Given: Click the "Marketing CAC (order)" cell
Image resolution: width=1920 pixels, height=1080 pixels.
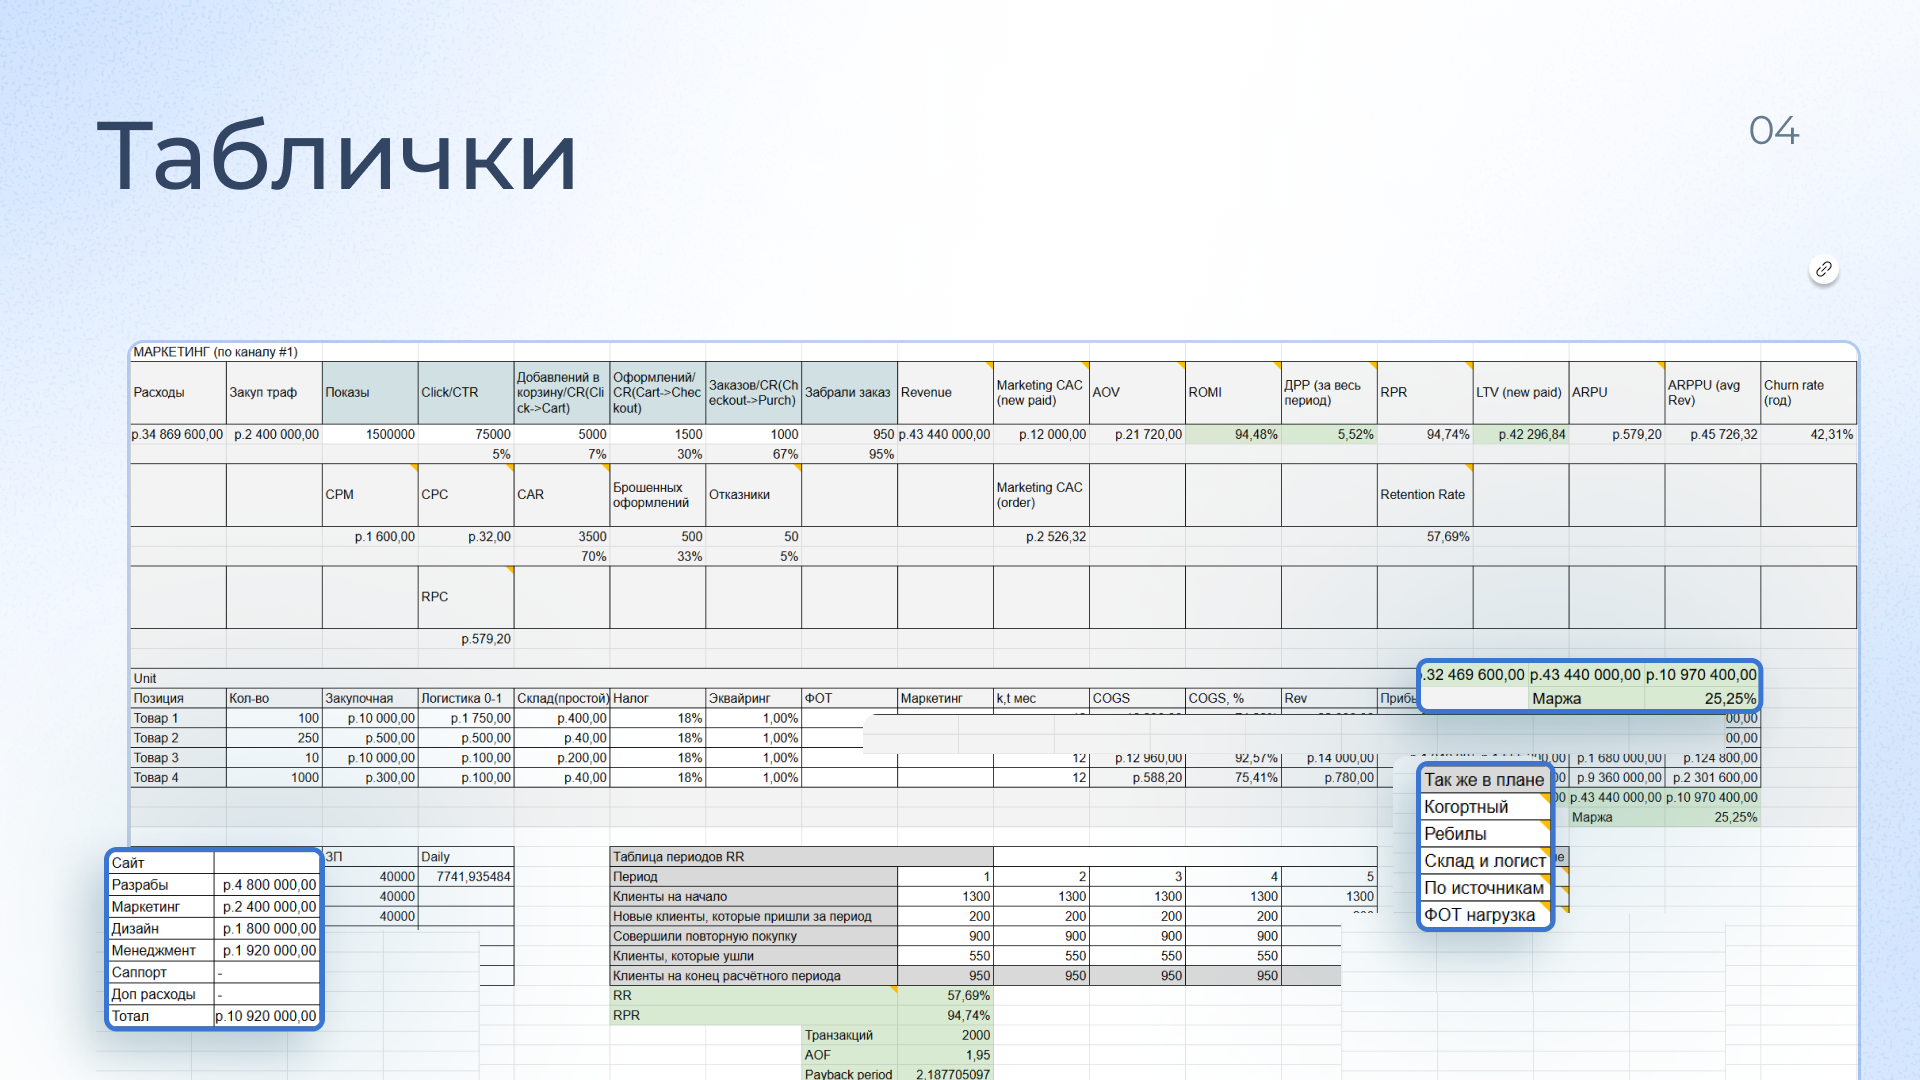Looking at the screenshot, I should [x=1041, y=495].
